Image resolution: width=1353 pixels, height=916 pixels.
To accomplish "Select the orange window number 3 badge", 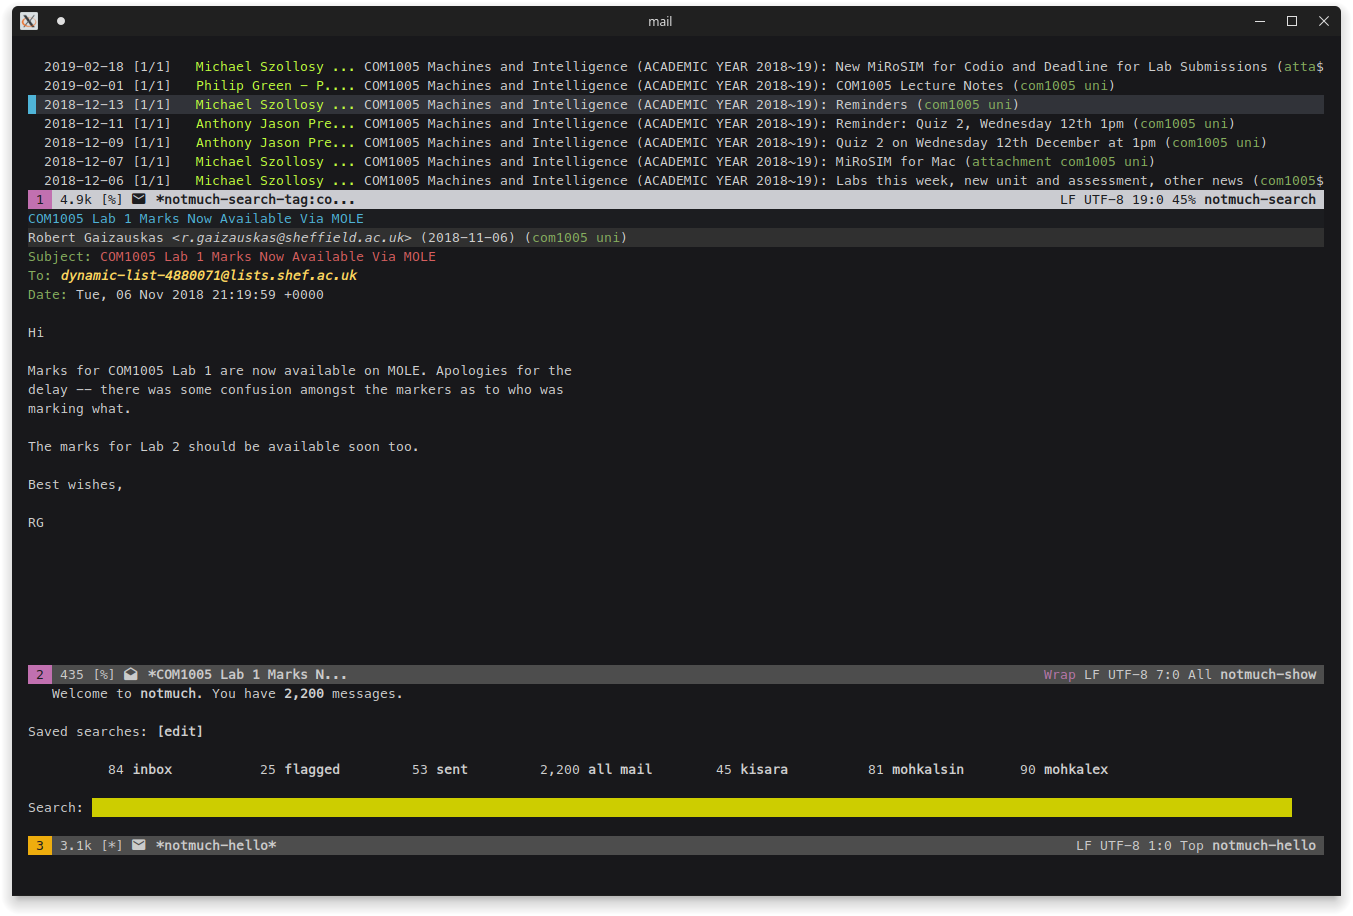I will pos(40,845).
